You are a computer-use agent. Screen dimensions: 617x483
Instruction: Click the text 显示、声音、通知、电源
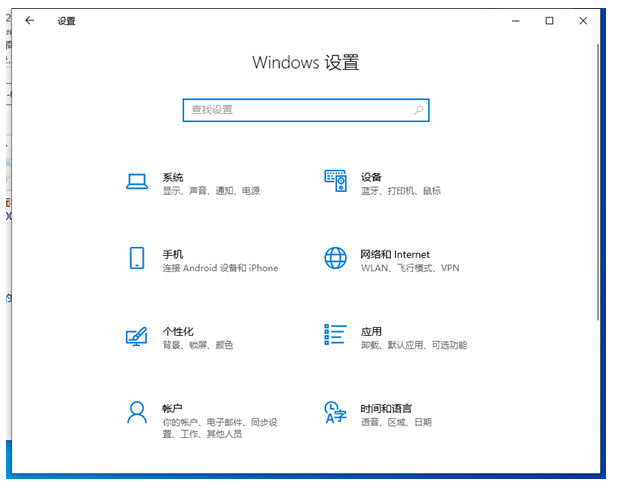[211, 191]
